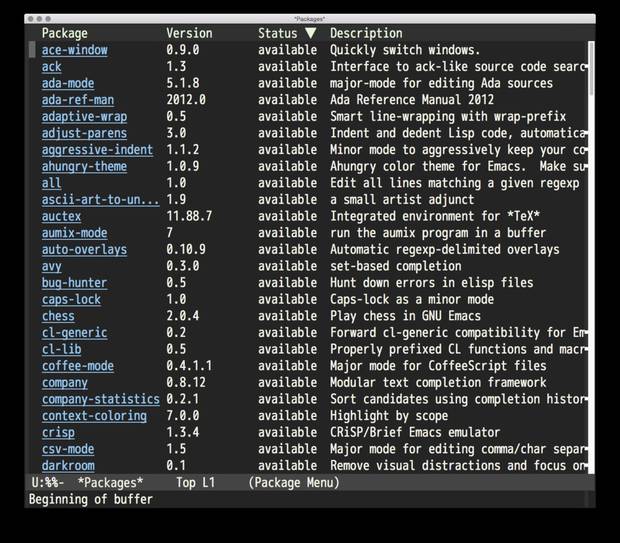
Task: Click the *Packages* buffer name in mode line
Action: coord(110,483)
